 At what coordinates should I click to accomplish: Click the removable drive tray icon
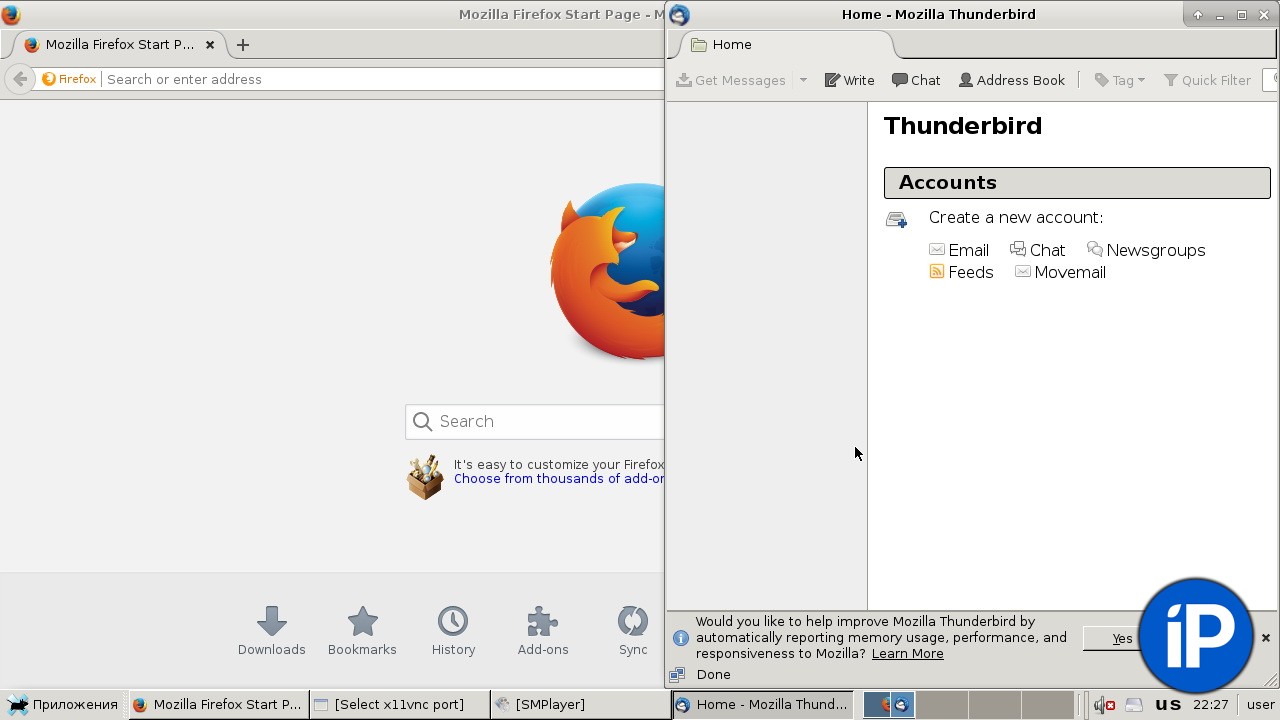coord(1134,705)
